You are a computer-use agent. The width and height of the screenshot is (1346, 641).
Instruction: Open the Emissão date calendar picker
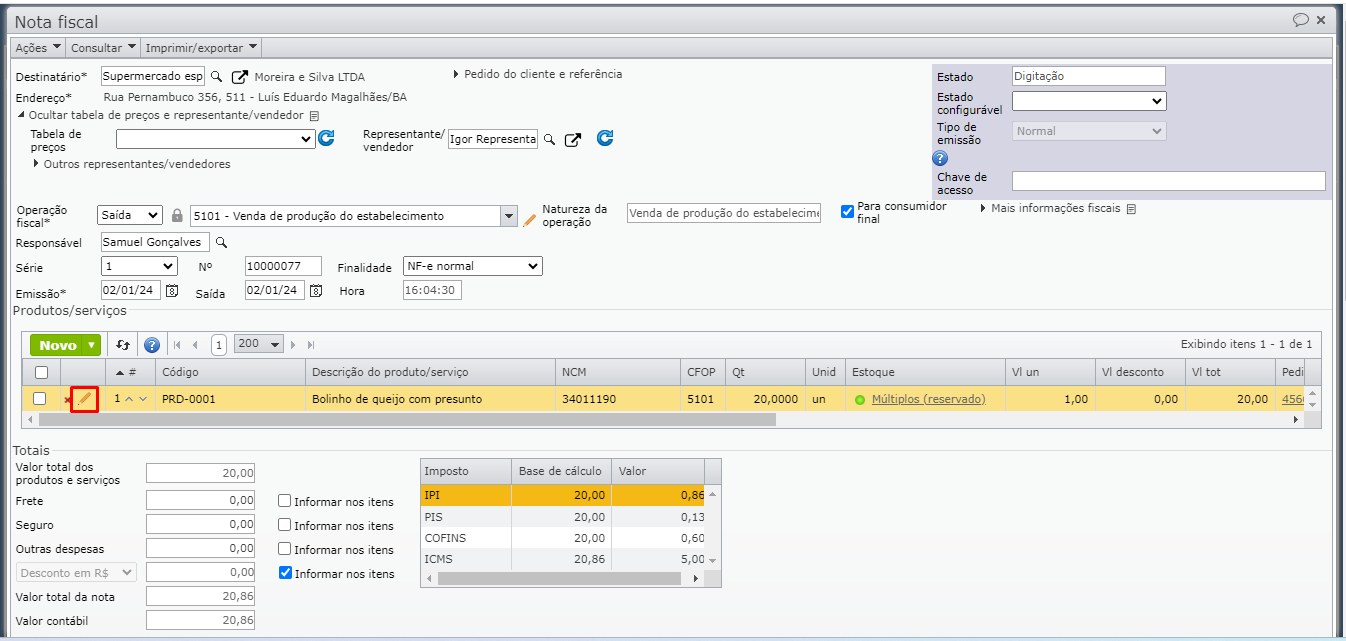point(172,291)
